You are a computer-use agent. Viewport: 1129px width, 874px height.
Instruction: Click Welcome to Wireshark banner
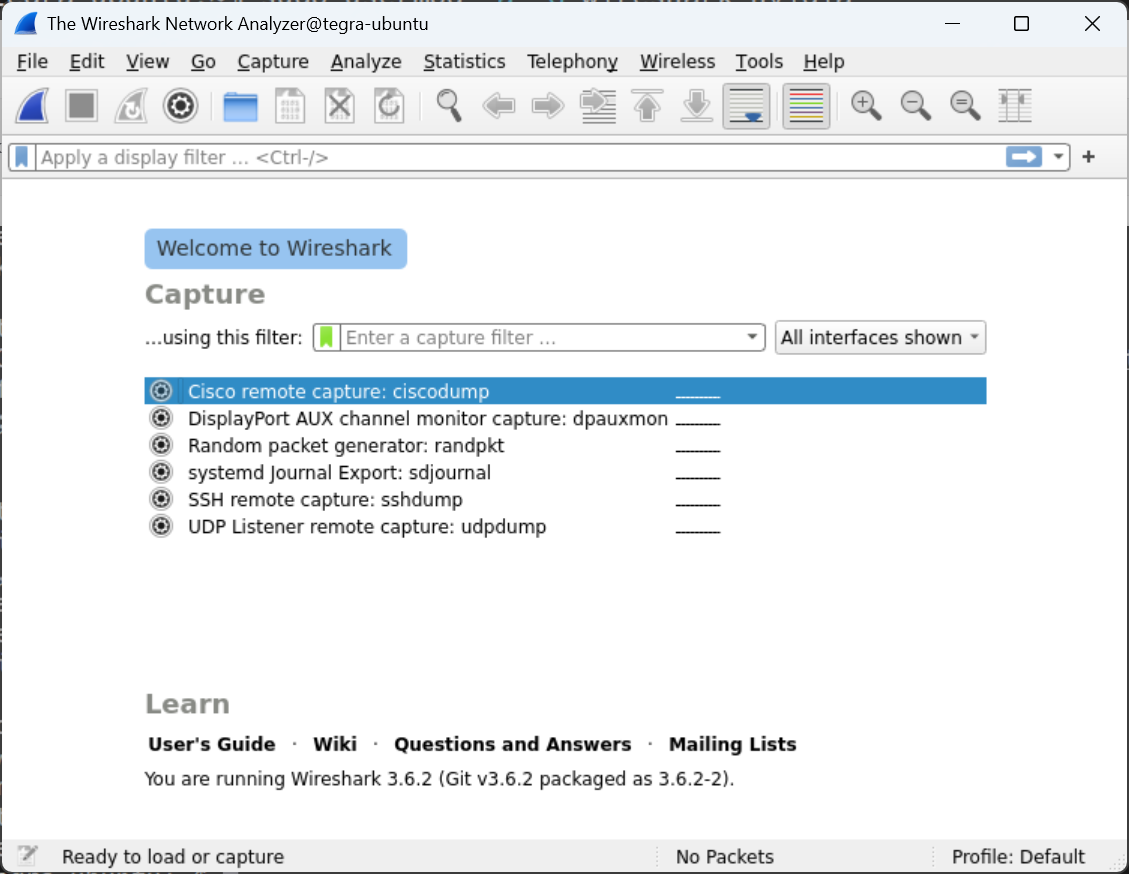coord(276,248)
